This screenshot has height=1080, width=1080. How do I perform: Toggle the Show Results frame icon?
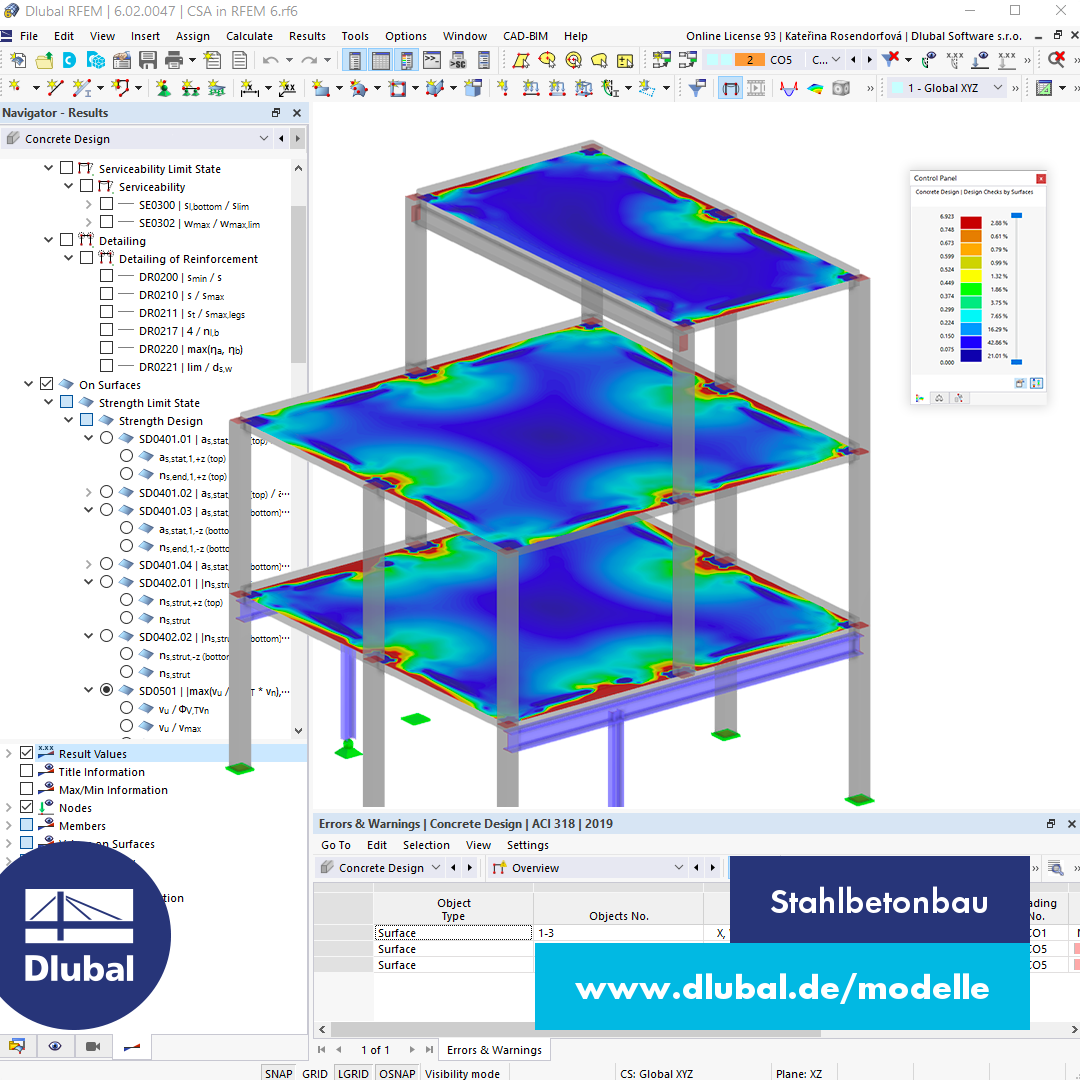click(730, 88)
